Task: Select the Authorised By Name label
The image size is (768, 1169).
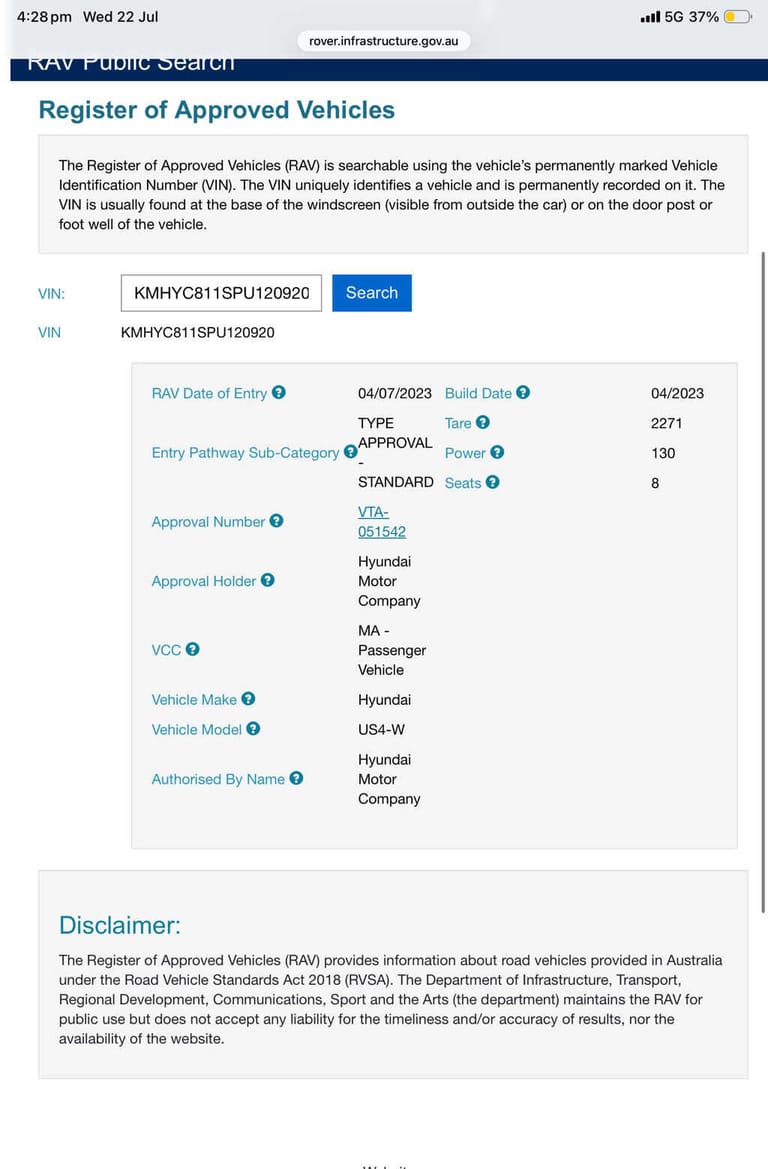Action: (x=218, y=778)
